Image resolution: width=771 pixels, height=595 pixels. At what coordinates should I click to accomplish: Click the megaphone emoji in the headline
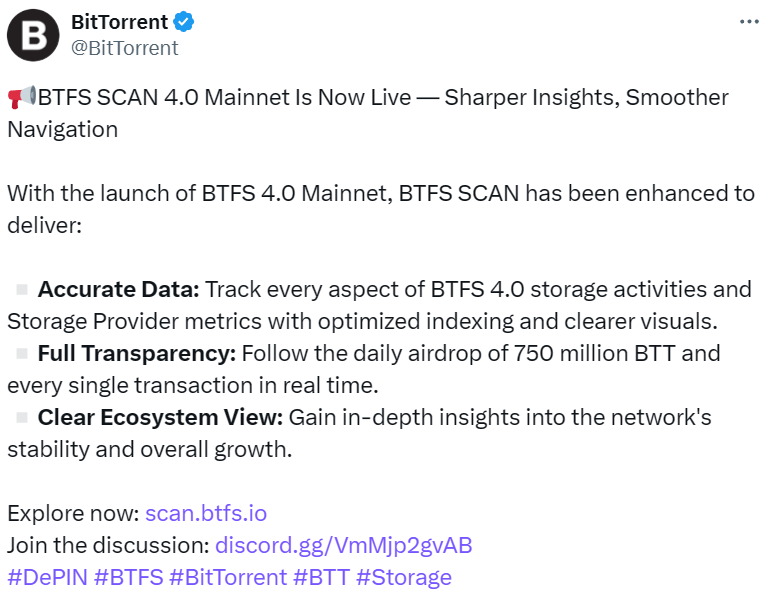pyautogui.click(x=20, y=97)
